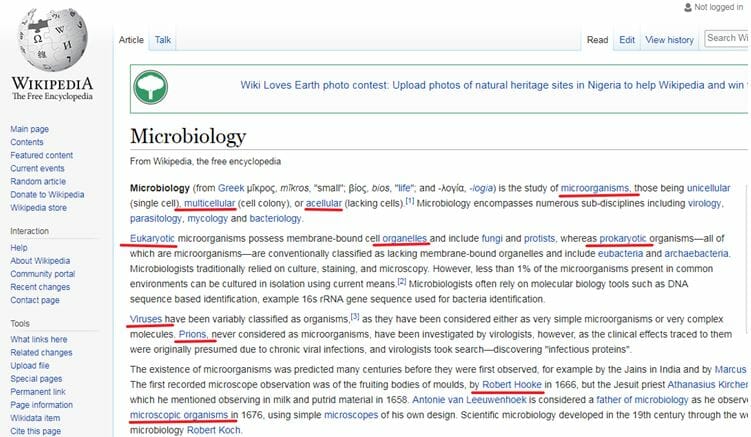Click the user icon beside Not logged in

(688, 7)
